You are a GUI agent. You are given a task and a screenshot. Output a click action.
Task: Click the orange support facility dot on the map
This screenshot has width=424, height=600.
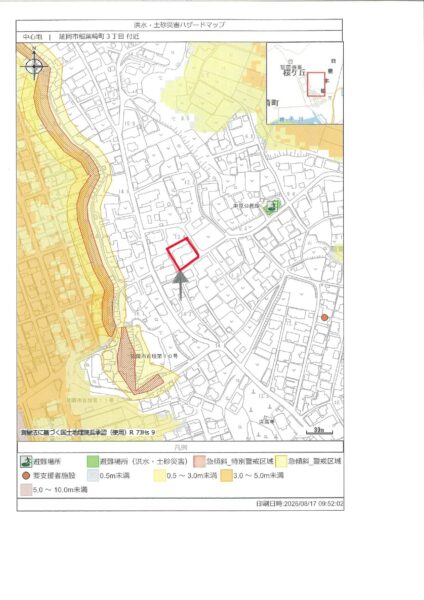325,318
